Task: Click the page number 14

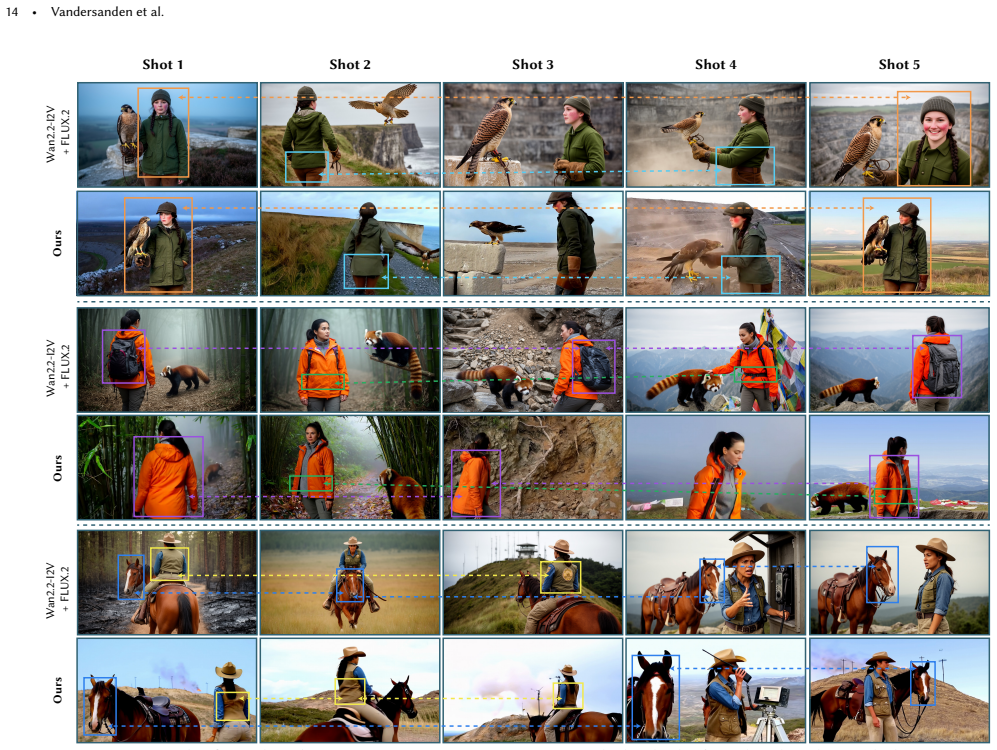Action: (11, 11)
